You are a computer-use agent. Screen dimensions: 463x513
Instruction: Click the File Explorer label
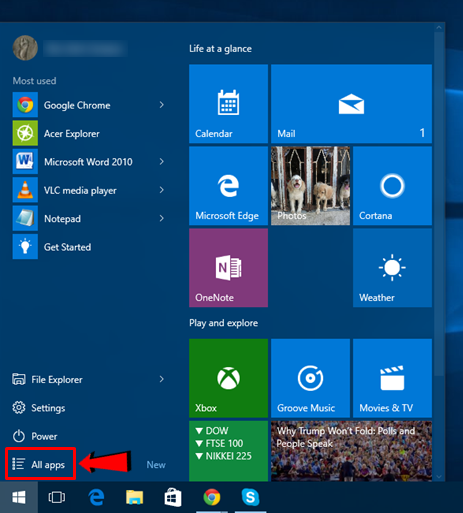57,380
